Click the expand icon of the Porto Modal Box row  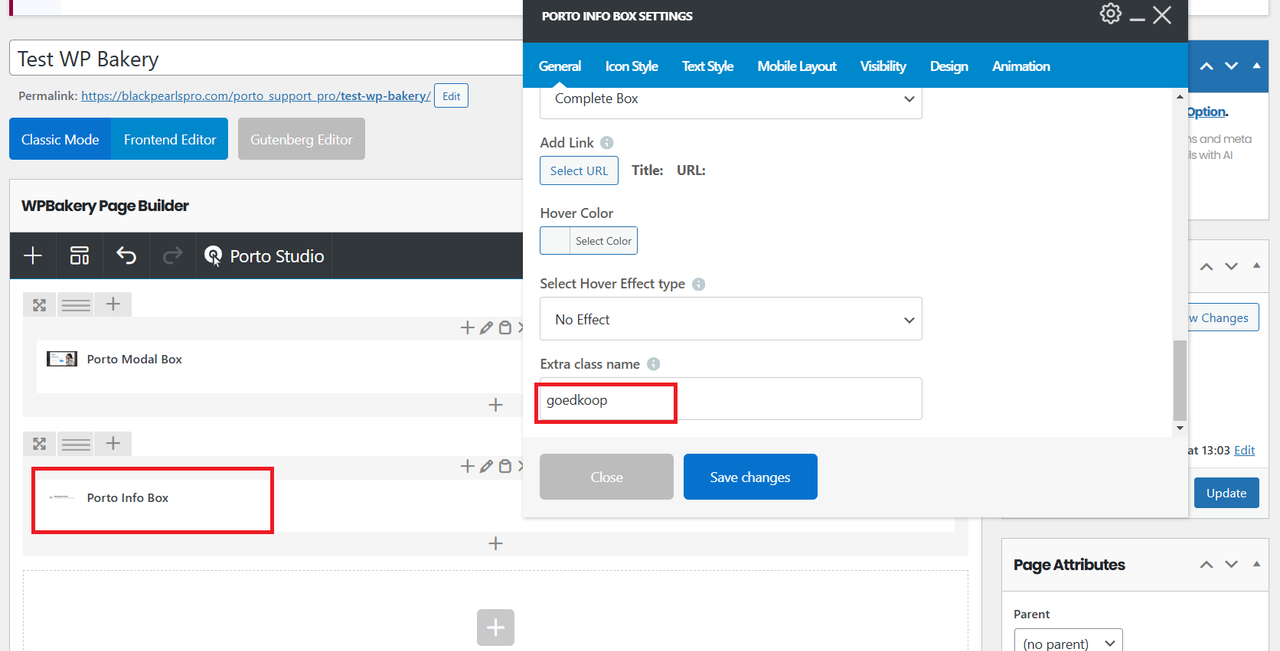pos(39,305)
